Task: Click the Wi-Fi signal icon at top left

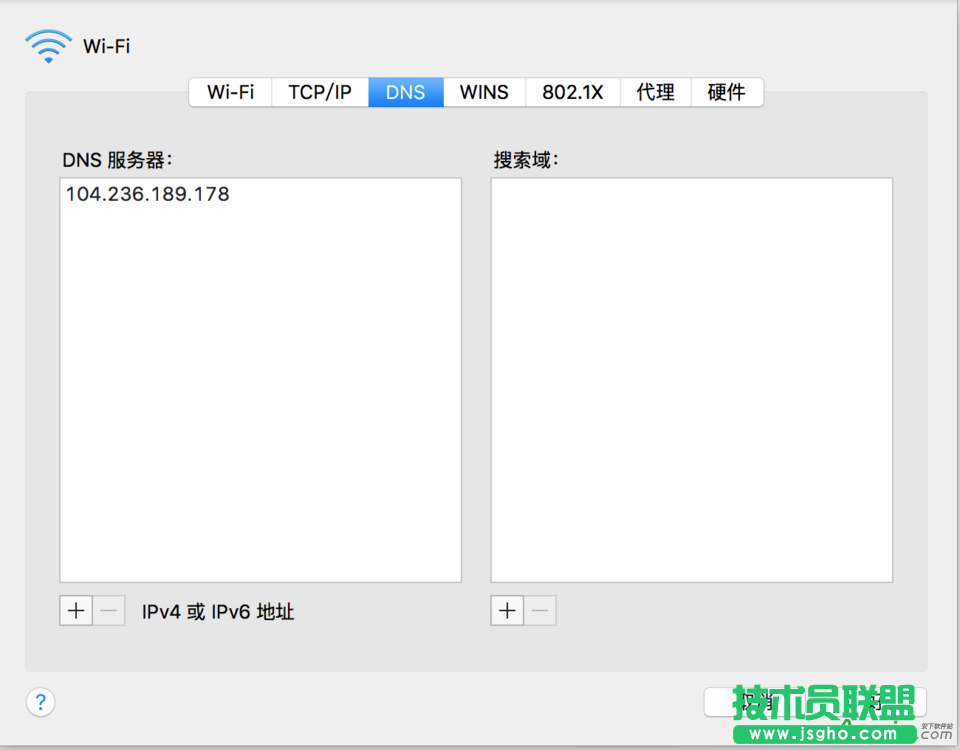Action: coord(47,44)
